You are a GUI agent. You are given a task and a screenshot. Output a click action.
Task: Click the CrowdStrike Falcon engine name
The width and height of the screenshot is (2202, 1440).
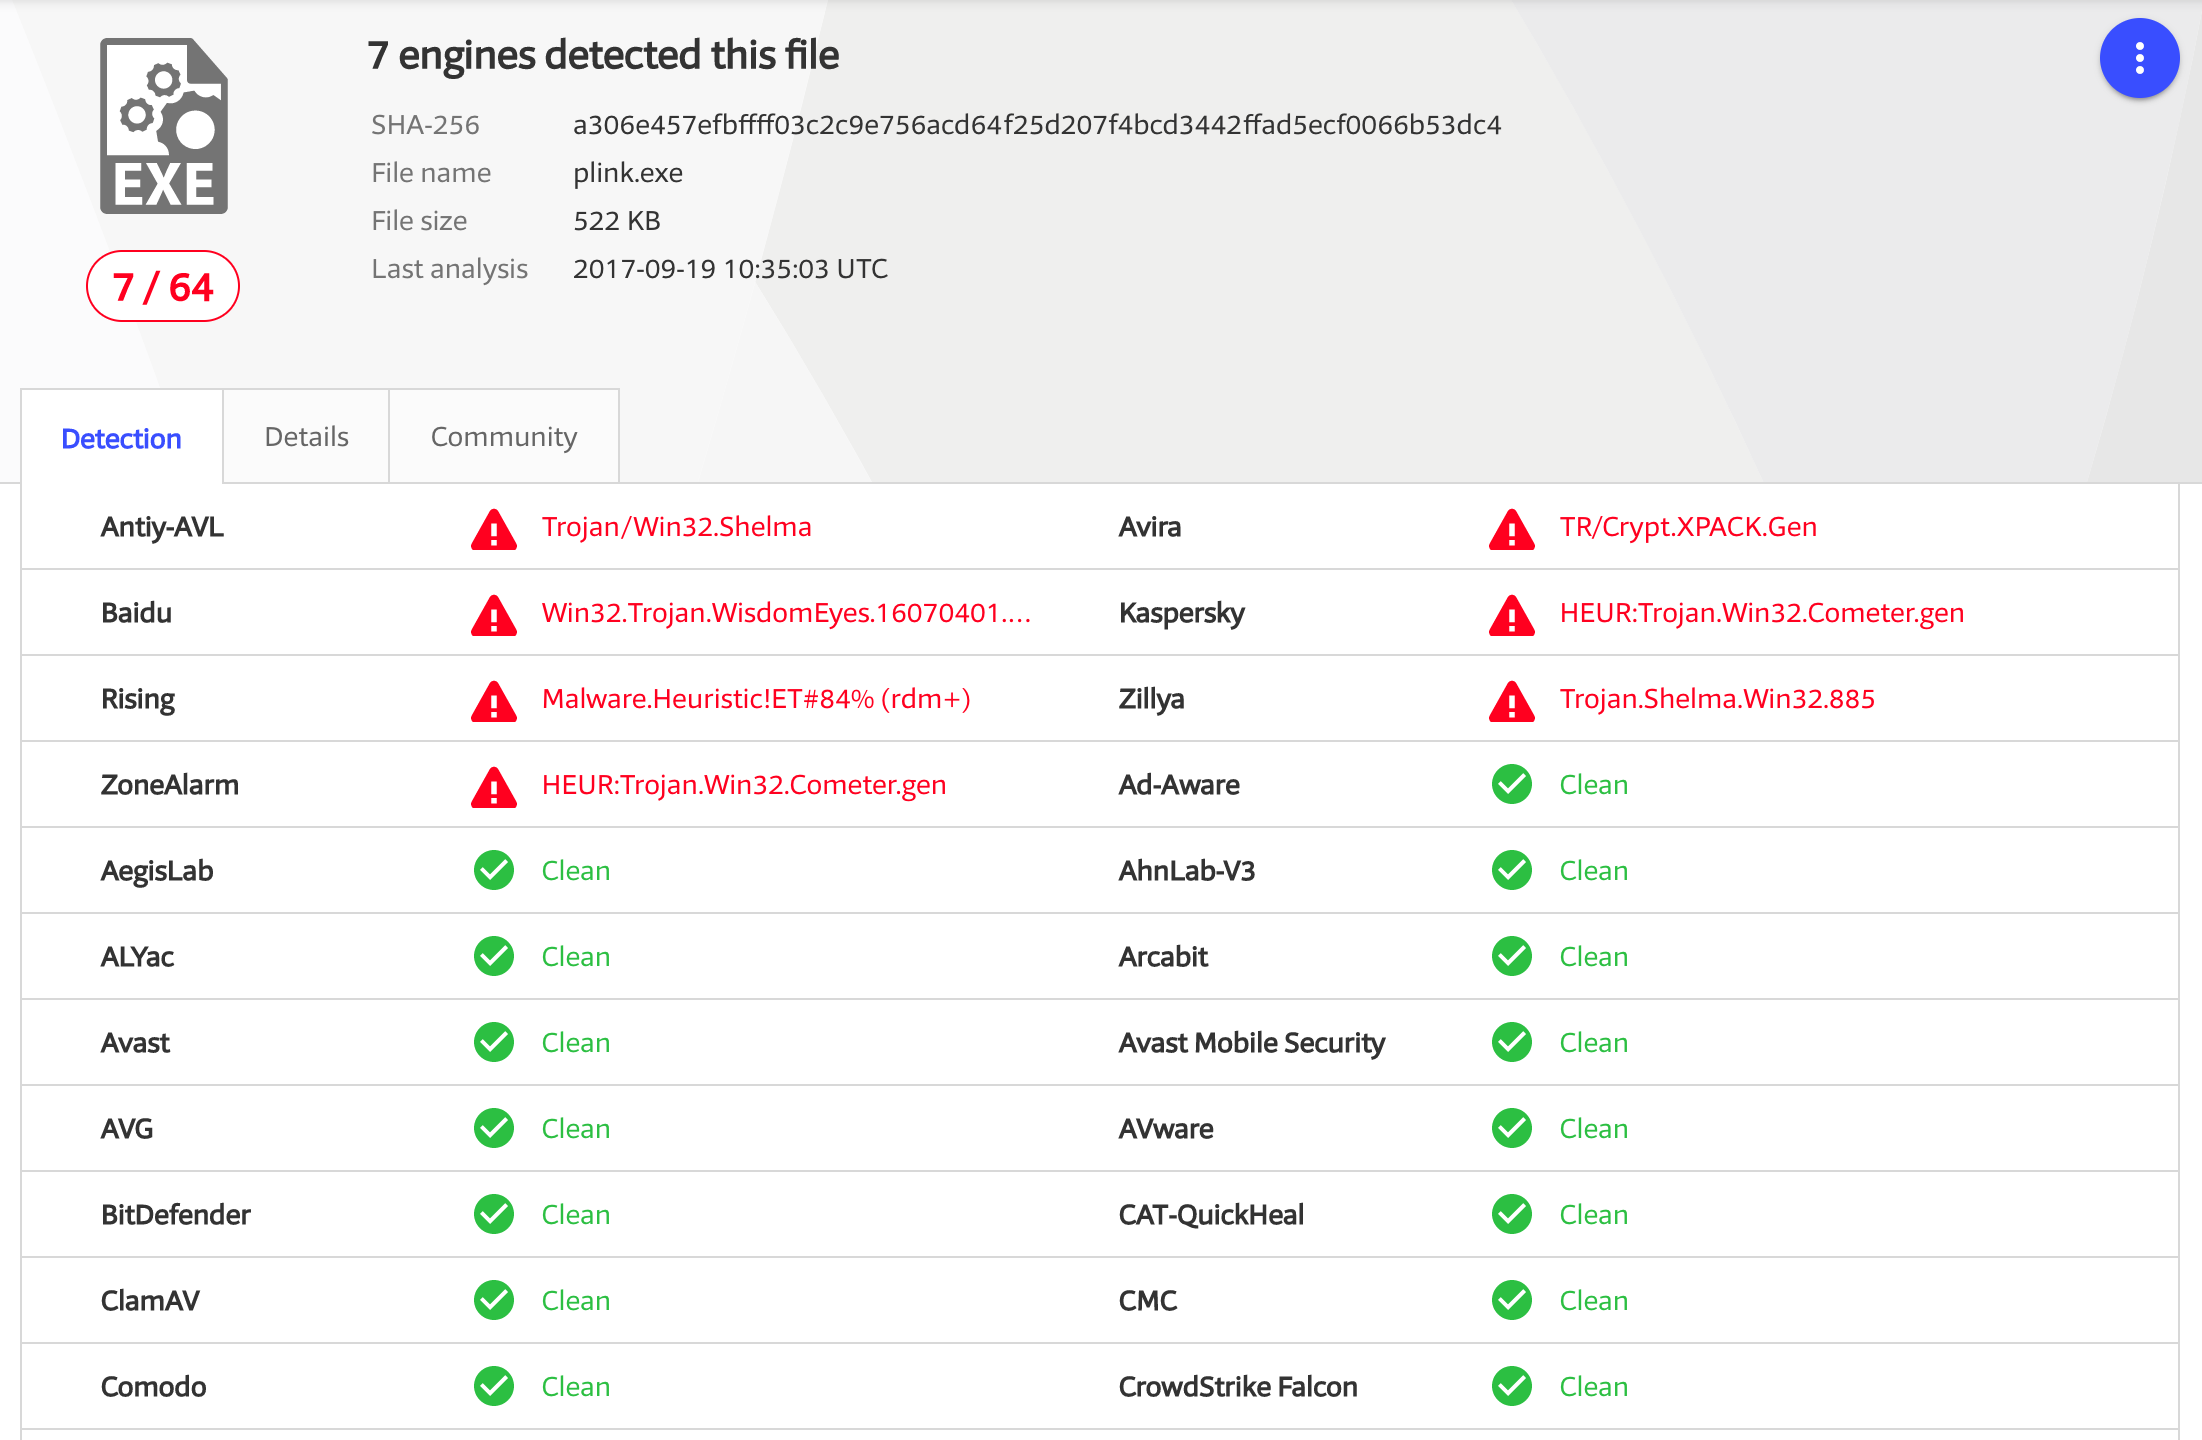(1238, 1387)
